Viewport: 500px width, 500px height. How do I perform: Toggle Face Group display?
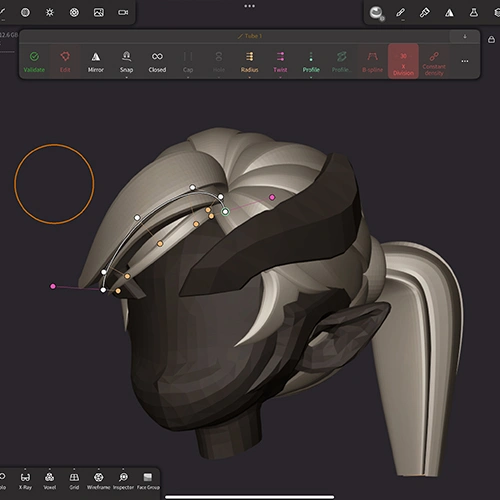click(148, 481)
